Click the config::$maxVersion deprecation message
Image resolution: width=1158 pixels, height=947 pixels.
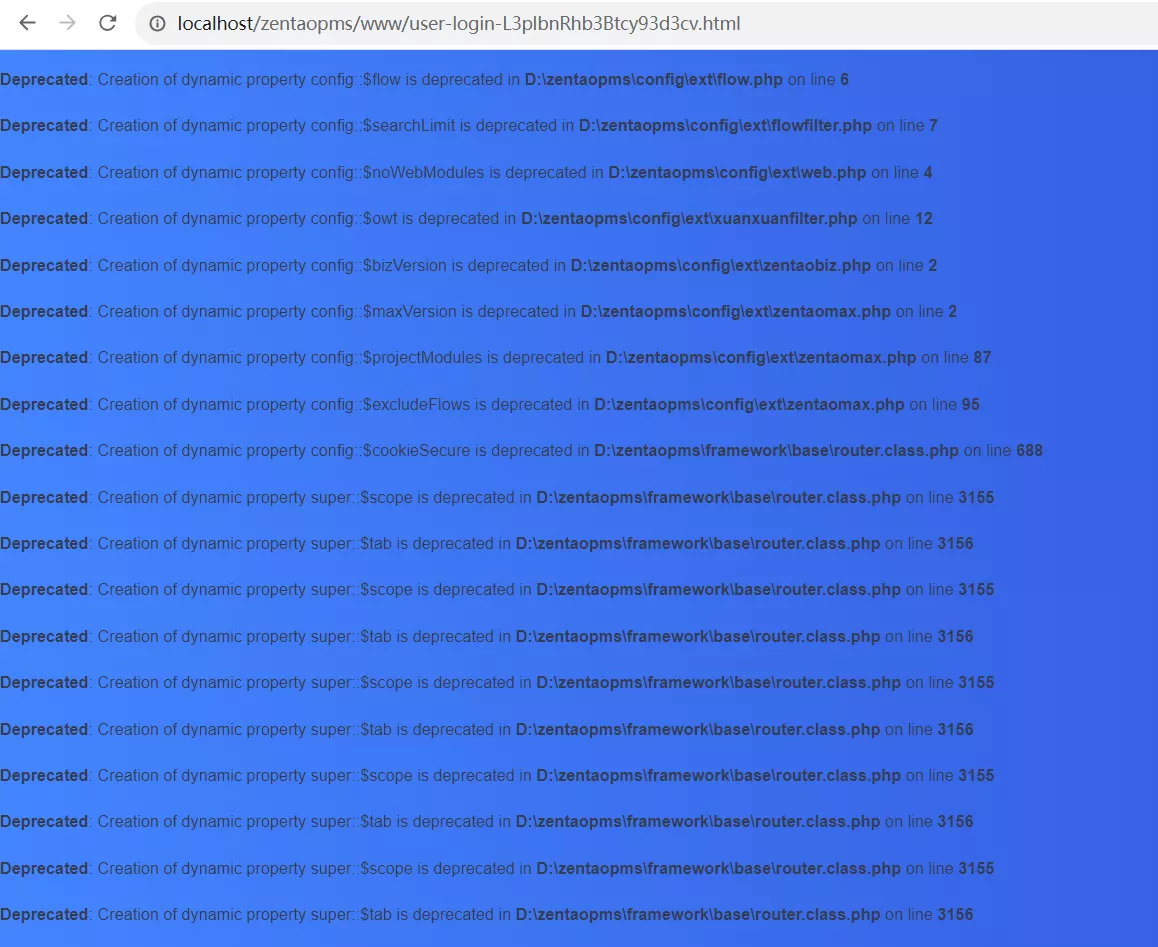tap(479, 312)
